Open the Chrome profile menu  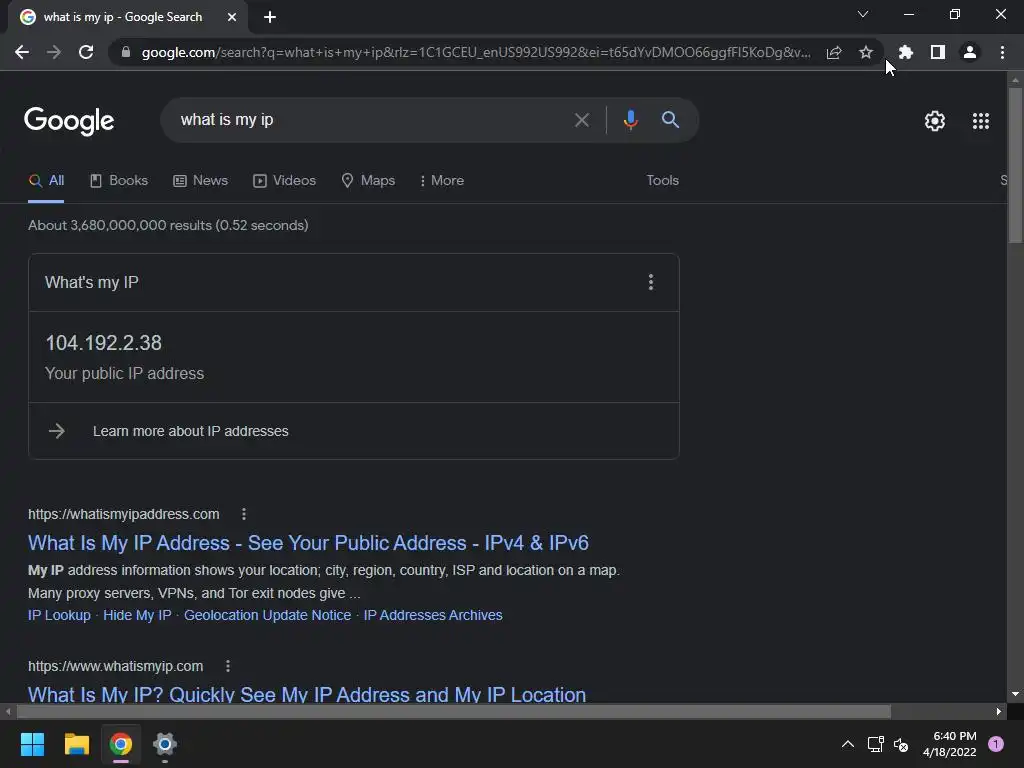[970, 52]
